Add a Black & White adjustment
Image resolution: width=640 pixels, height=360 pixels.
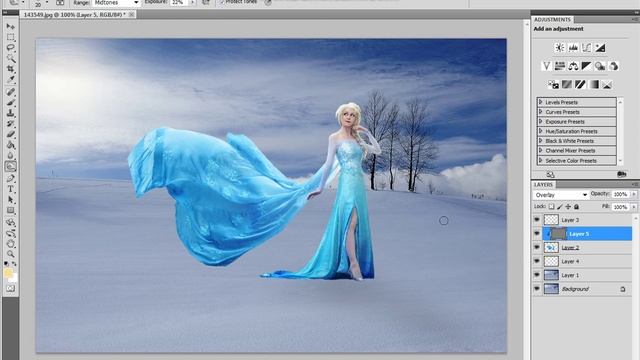(x=587, y=66)
